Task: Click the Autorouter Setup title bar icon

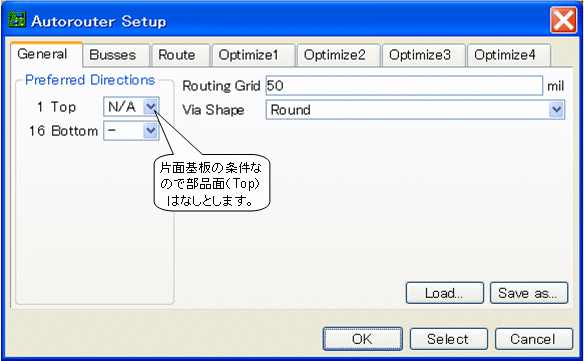Action: (x=17, y=20)
